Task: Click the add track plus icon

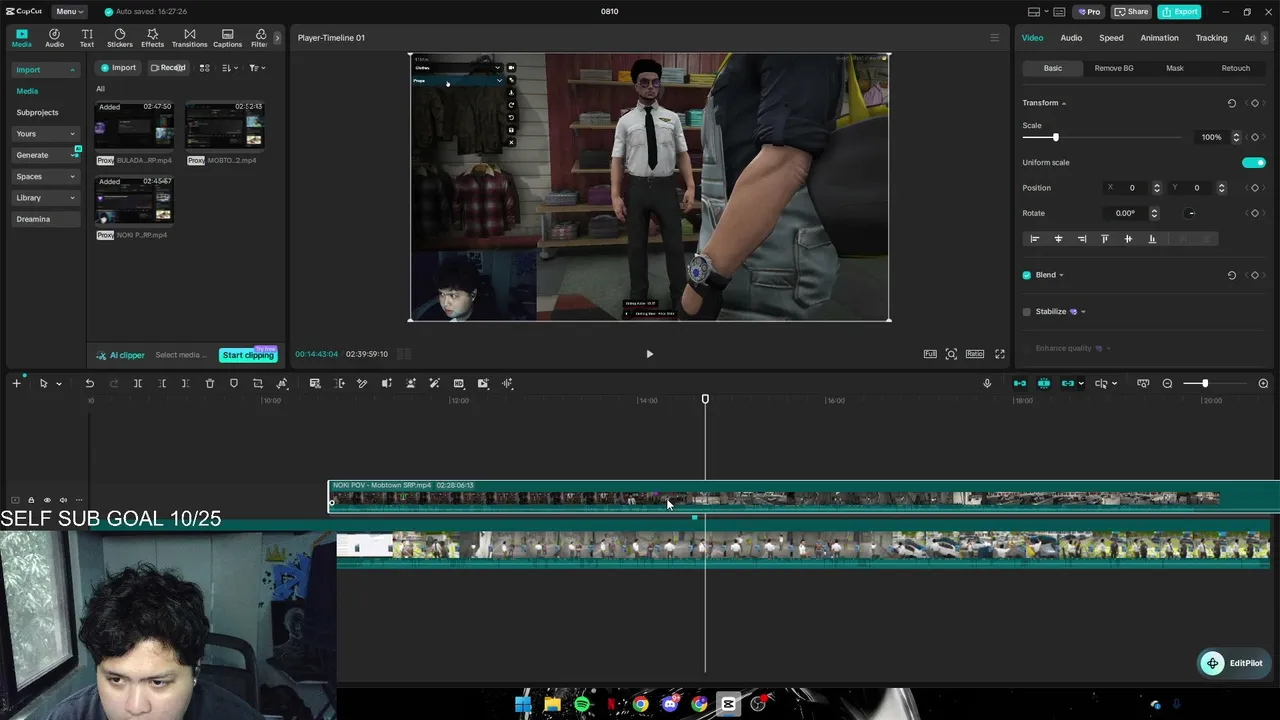Action: tap(16, 384)
